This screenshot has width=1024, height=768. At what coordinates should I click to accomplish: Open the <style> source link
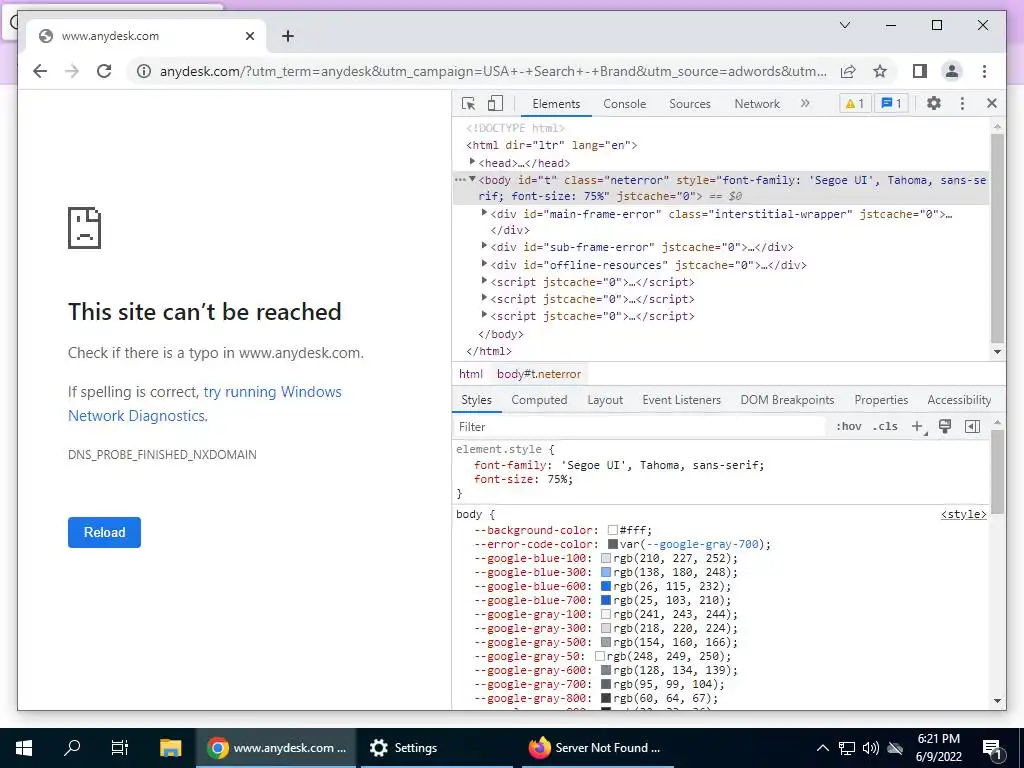[x=963, y=515]
